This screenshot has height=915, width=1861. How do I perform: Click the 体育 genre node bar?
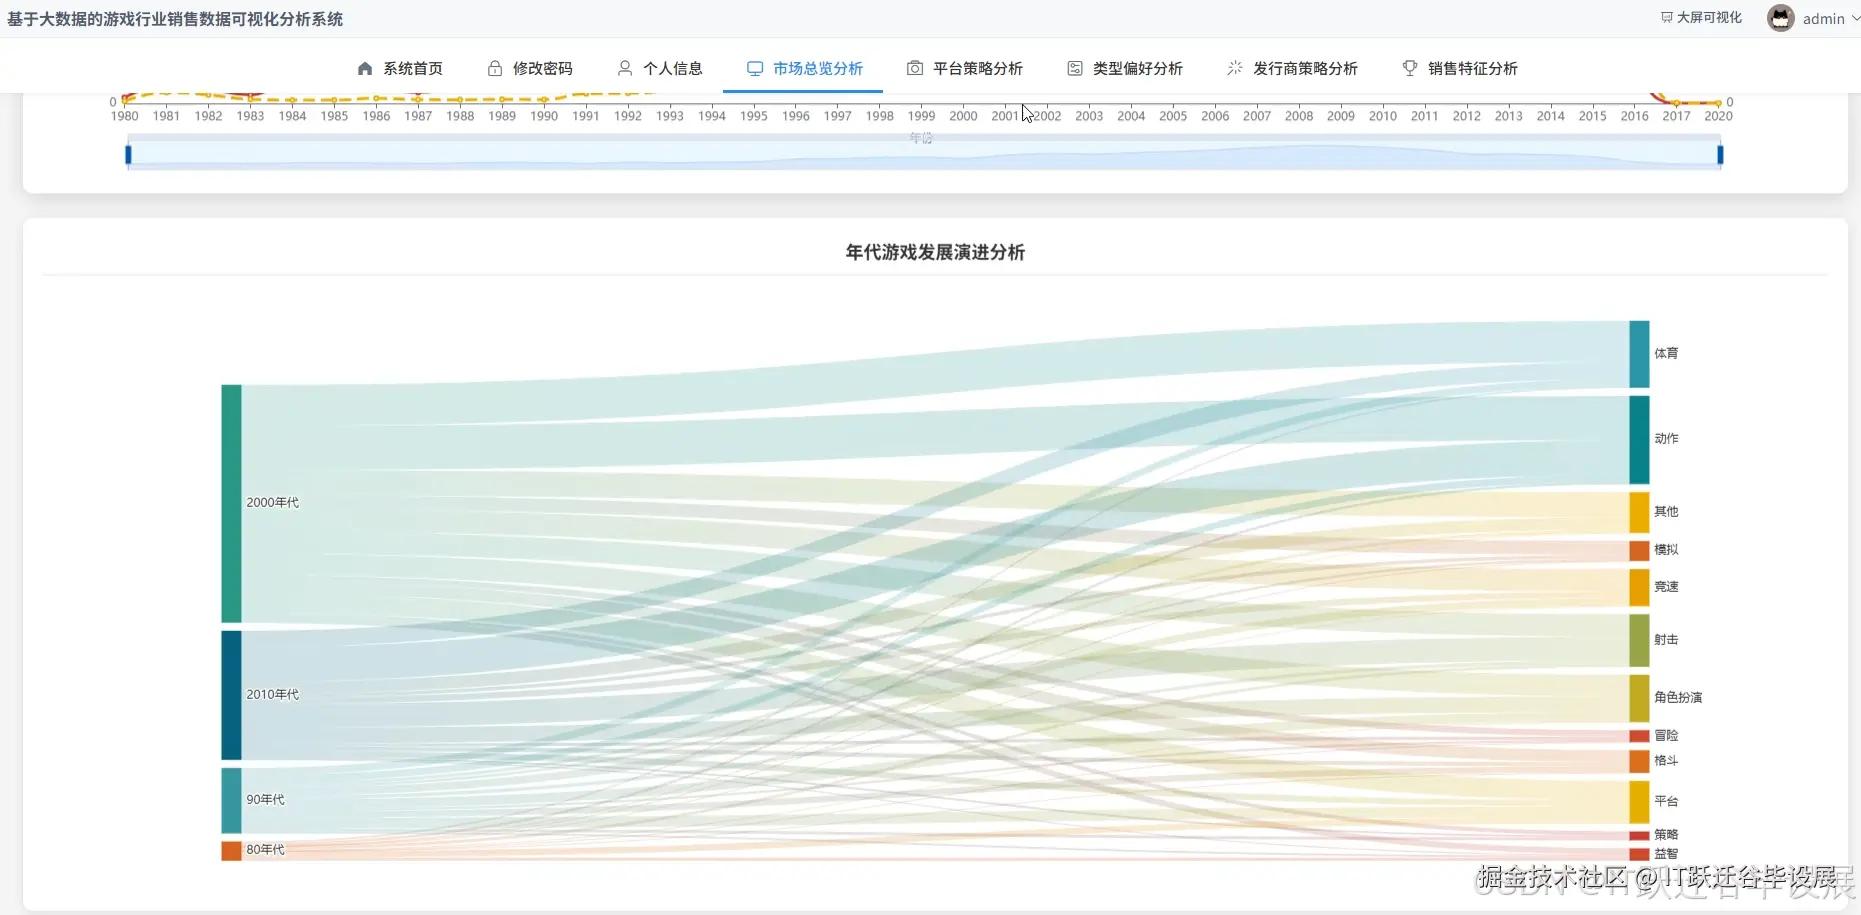(1639, 354)
